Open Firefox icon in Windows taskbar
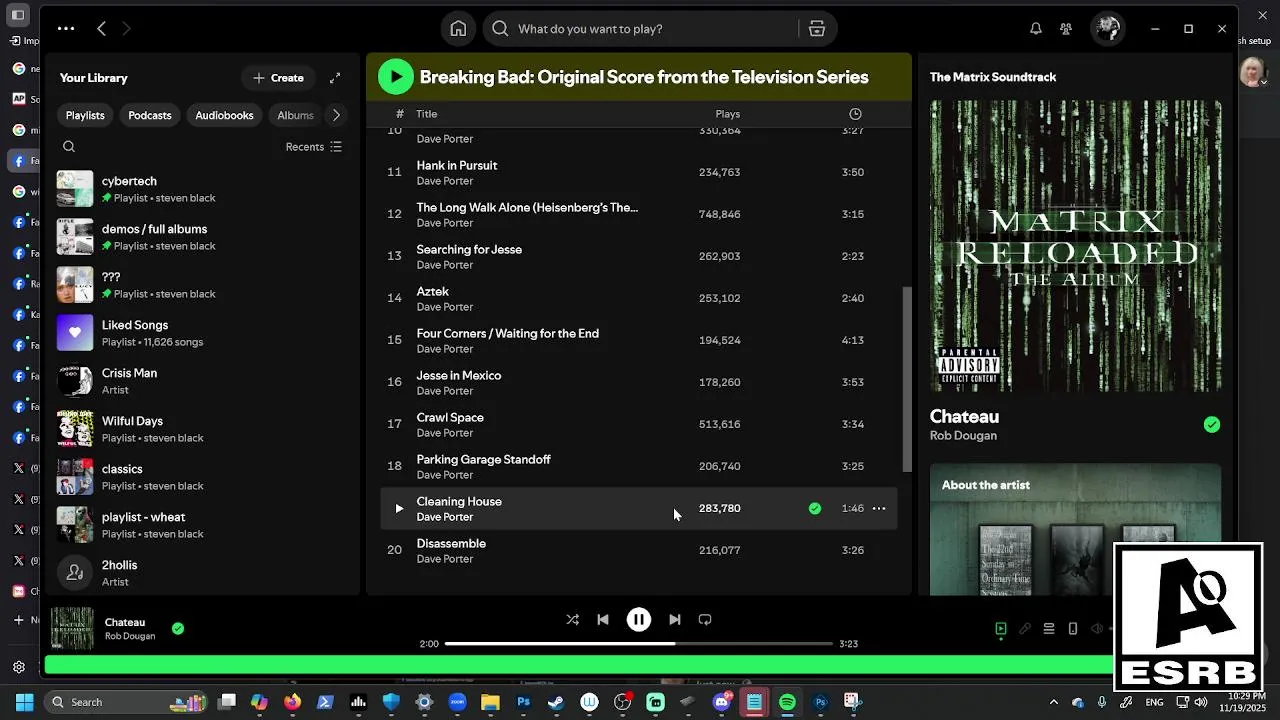The image size is (1280, 720). [292, 702]
